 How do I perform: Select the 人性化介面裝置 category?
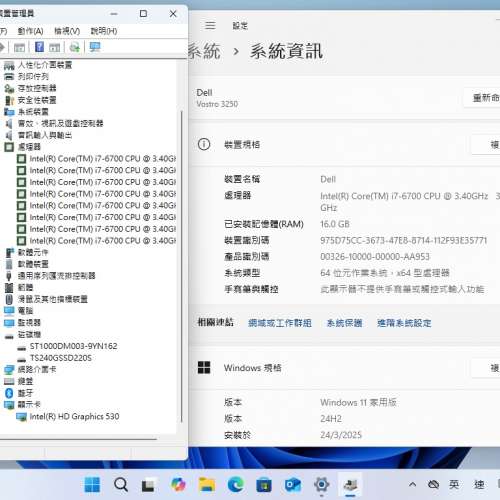pyautogui.click(x=45, y=65)
